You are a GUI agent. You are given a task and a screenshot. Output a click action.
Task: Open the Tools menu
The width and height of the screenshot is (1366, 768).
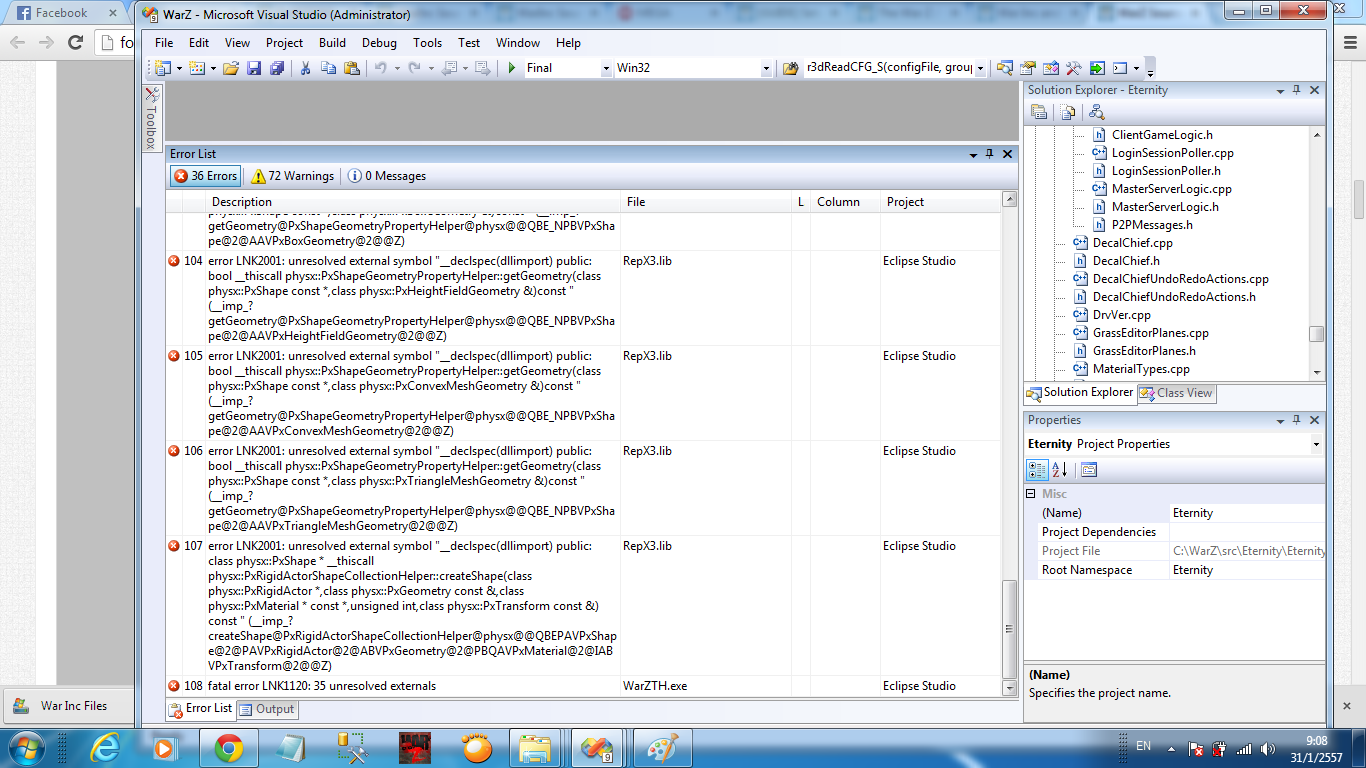tap(427, 43)
